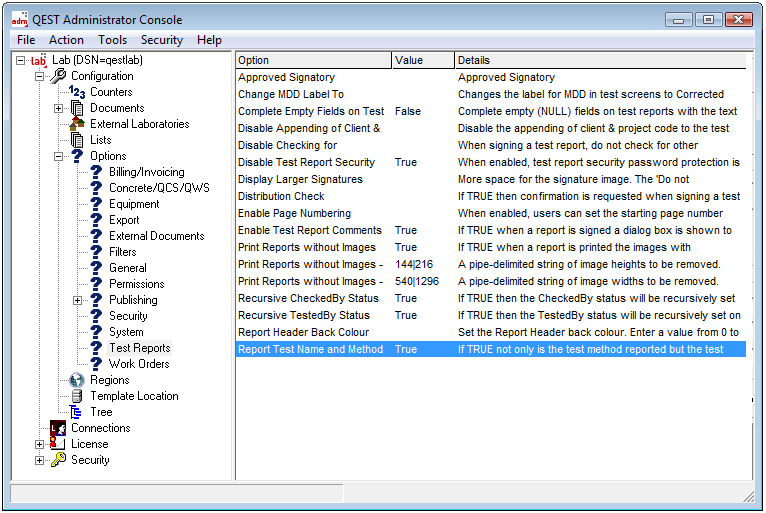
Task: Select the Report Header Back Colour option
Action: [x=303, y=332]
